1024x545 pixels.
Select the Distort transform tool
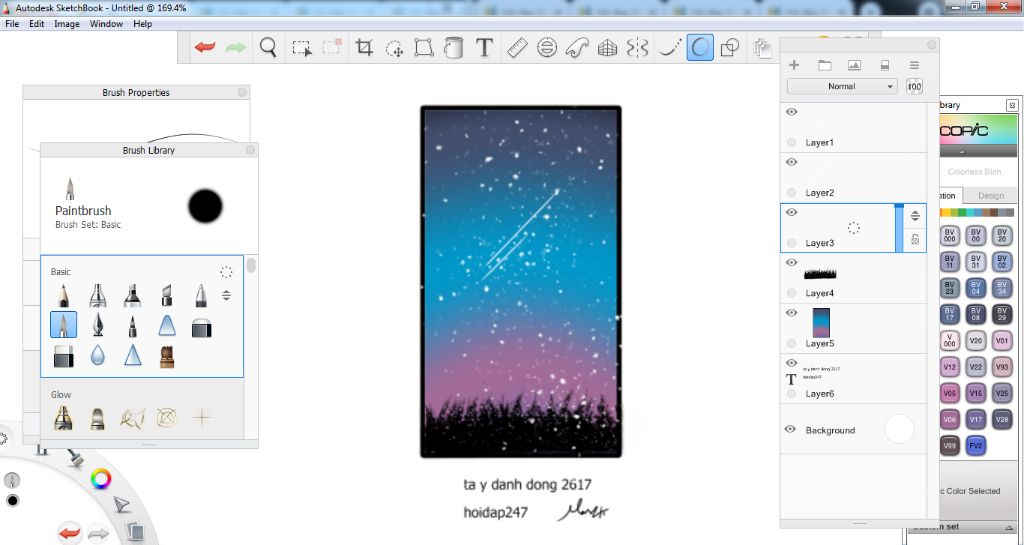point(424,48)
